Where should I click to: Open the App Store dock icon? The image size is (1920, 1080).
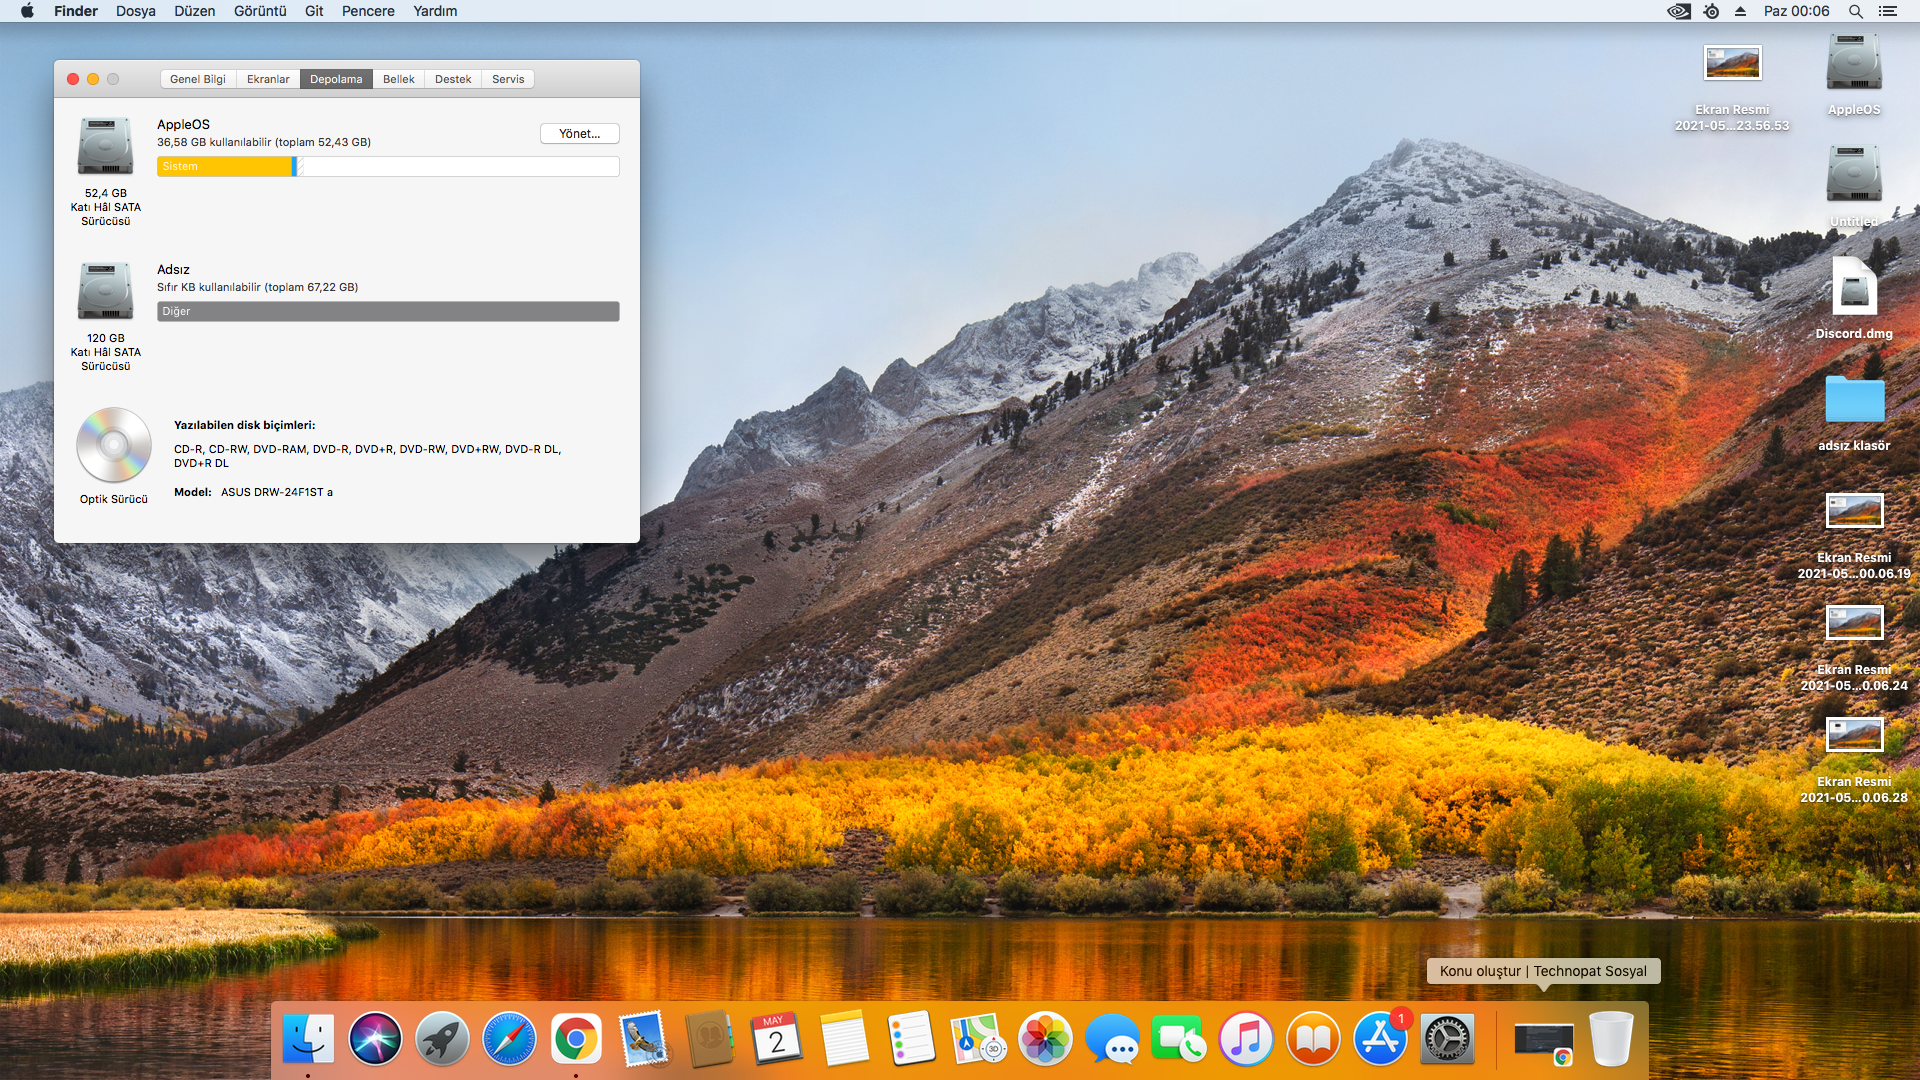click(x=1380, y=1039)
